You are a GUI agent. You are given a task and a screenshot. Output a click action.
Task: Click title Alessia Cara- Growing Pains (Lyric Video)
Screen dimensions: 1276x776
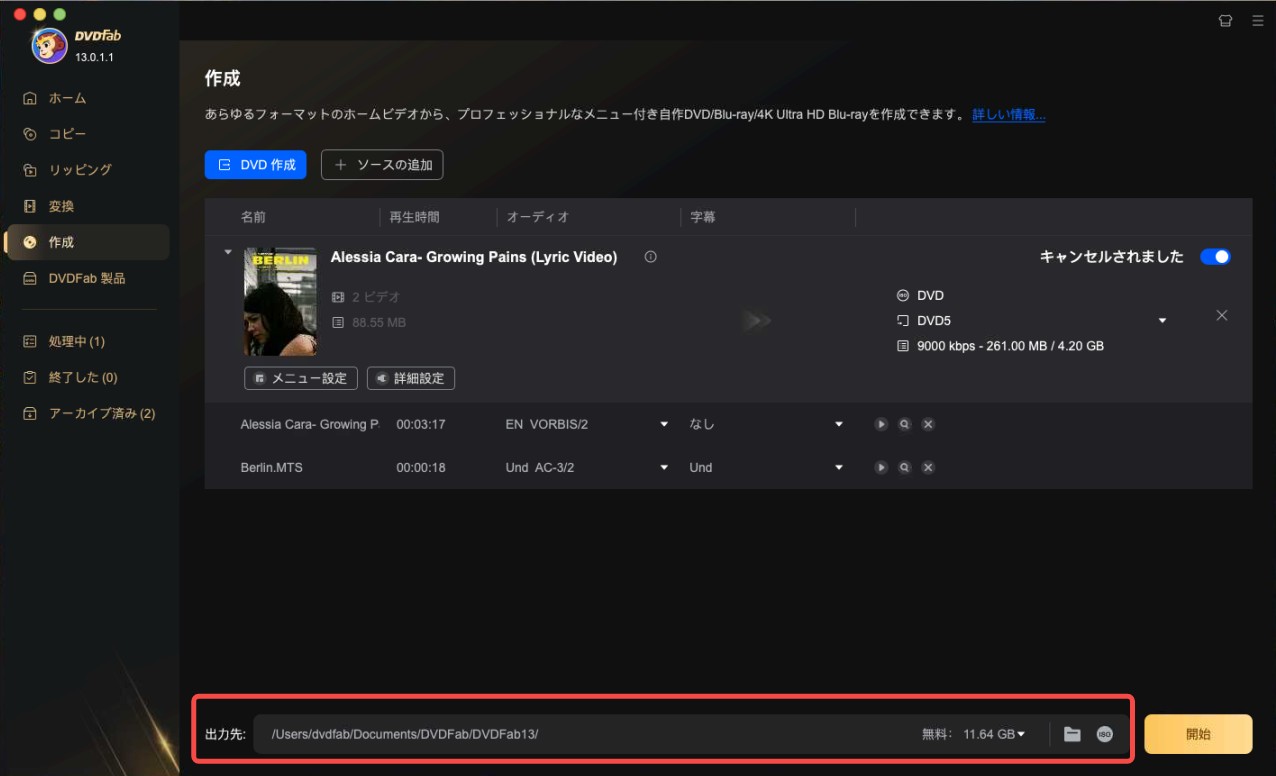tap(474, 257)
